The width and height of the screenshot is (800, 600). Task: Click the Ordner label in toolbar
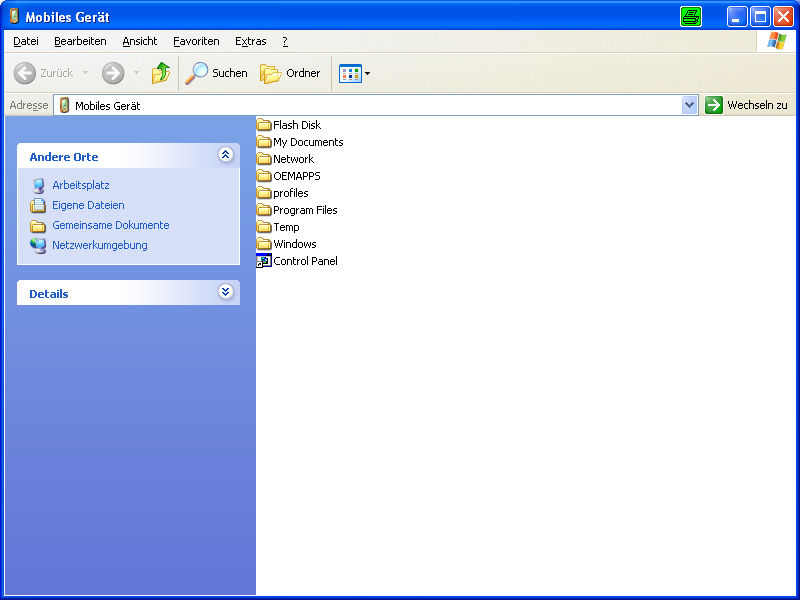coord(303,73)
